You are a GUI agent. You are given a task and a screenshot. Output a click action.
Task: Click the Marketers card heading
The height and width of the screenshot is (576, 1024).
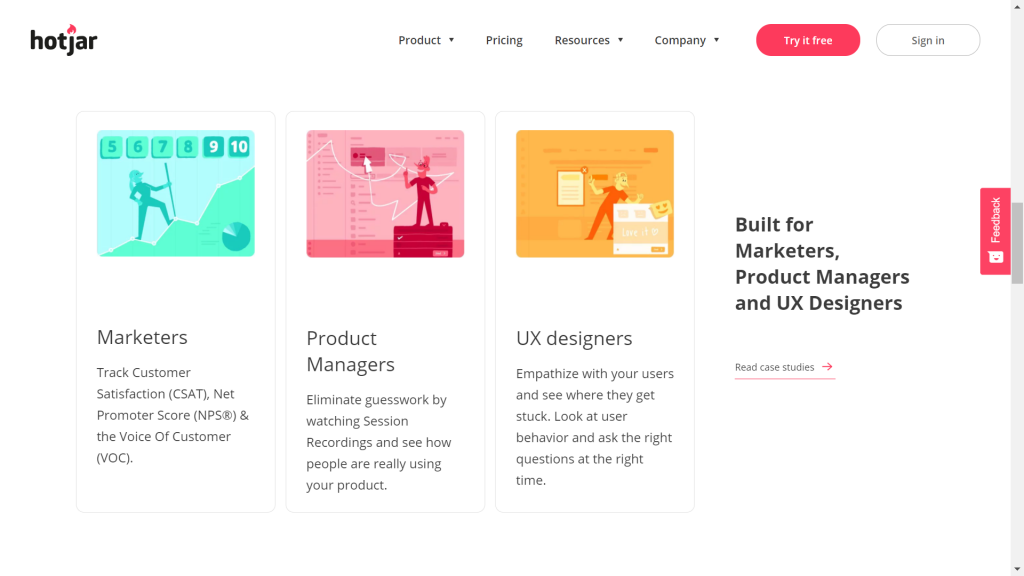tap(142, 337)
